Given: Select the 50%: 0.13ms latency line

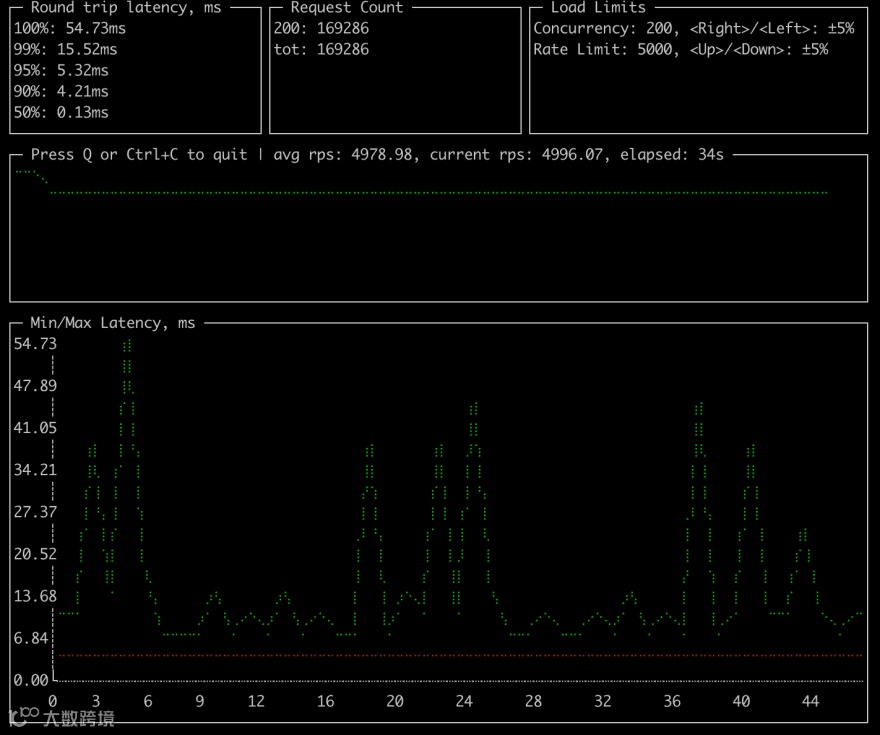Looking at the screenshot, I should [61, 112].
